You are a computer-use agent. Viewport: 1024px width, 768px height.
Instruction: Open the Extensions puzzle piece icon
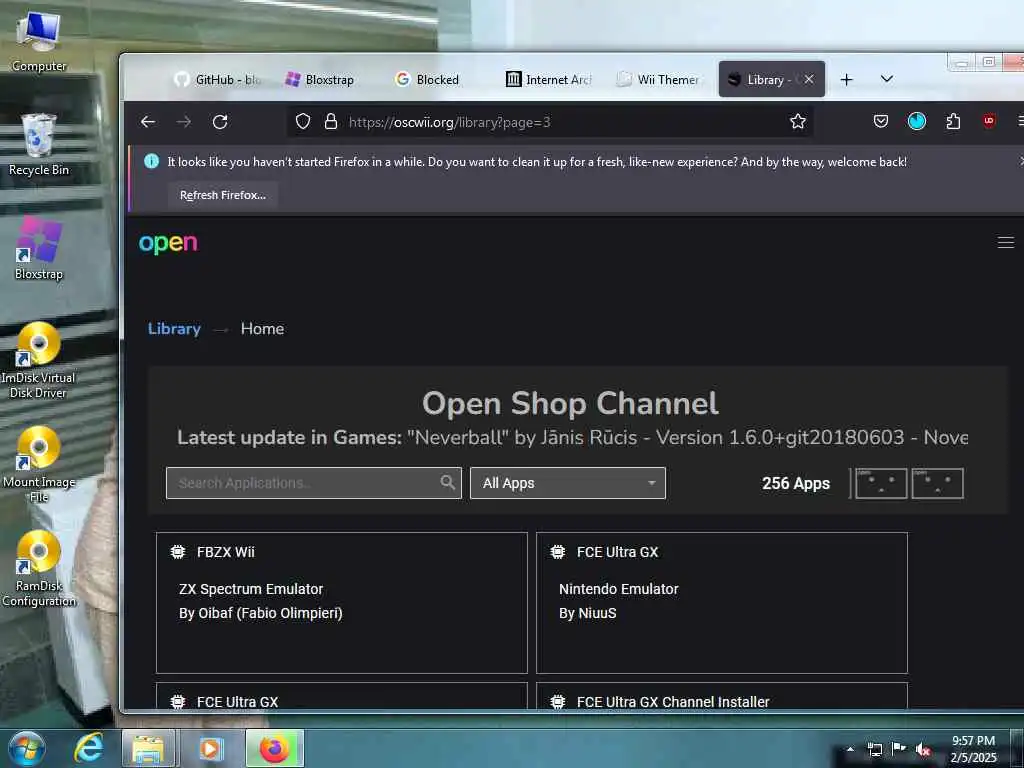[953, 121]
